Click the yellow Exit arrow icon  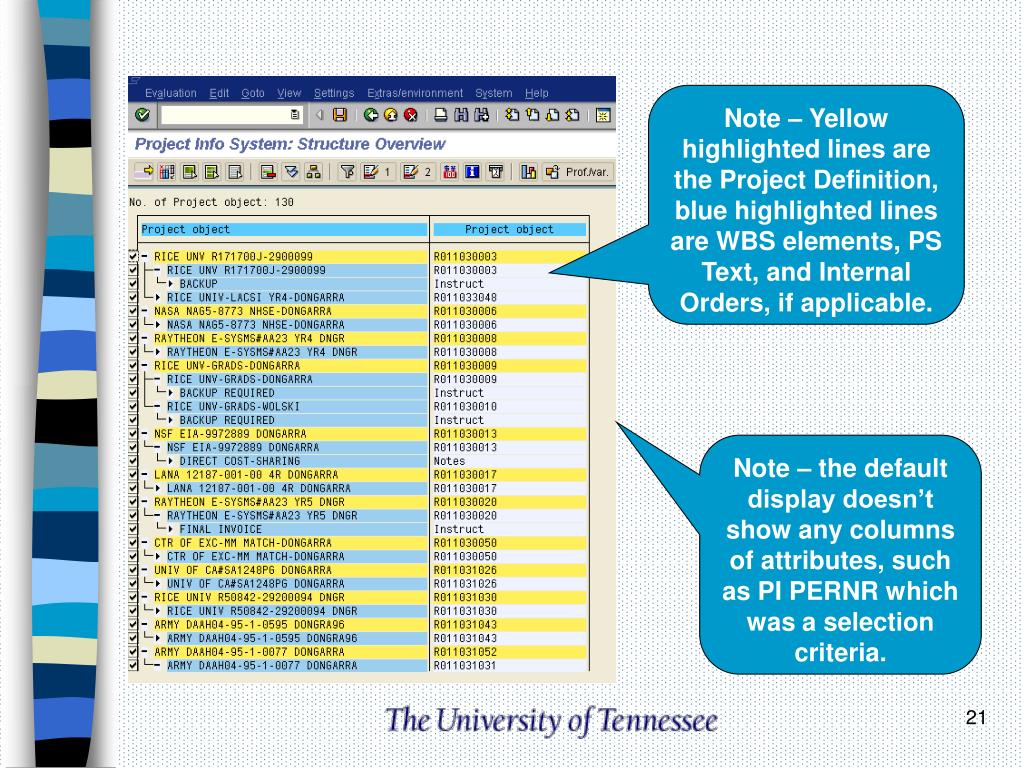[391, 115]
